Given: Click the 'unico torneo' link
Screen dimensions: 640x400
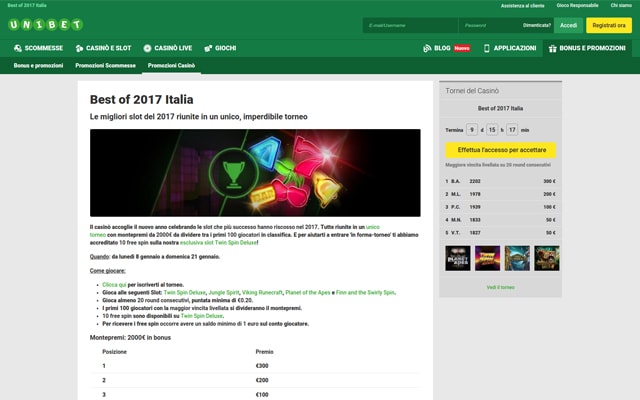Looking at the screenshot, I should pos(373,227).
